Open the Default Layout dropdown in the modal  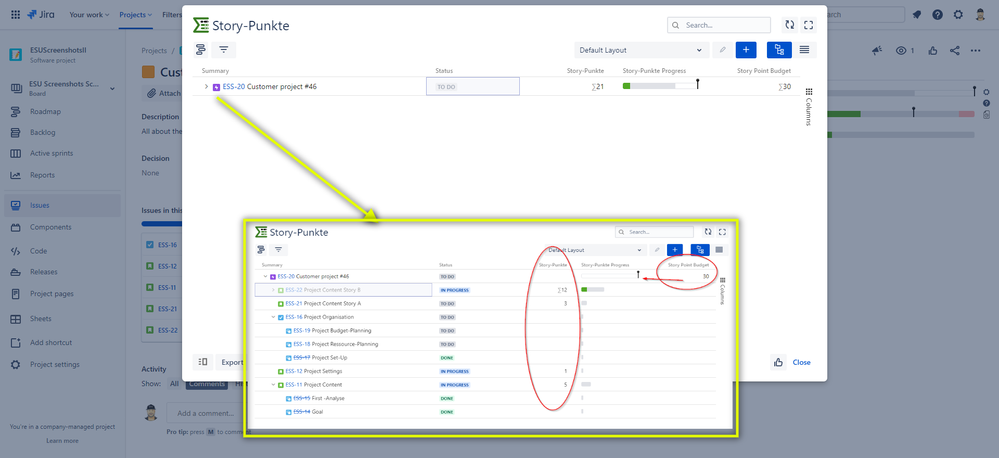coord(642,50)
